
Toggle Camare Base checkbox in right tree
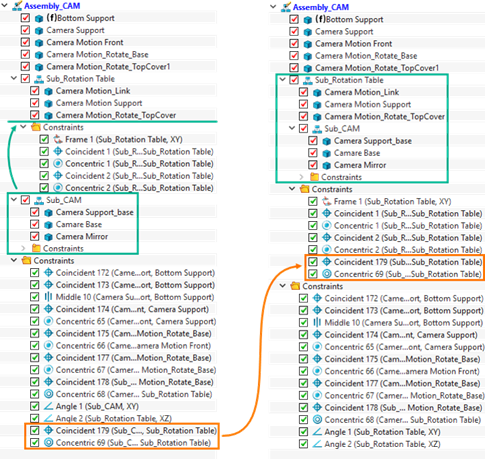tap(313, 153)
